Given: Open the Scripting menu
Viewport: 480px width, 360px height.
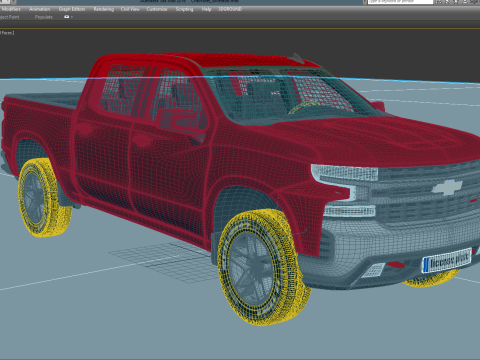Looking at the screenshot, I should (184, 9).
